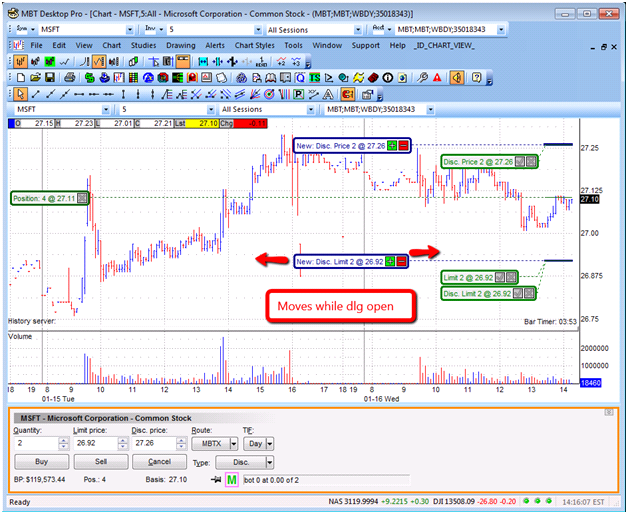Select the bar chart style icon
Viewport: 628px width, 514px height.
tap(20, 61)
